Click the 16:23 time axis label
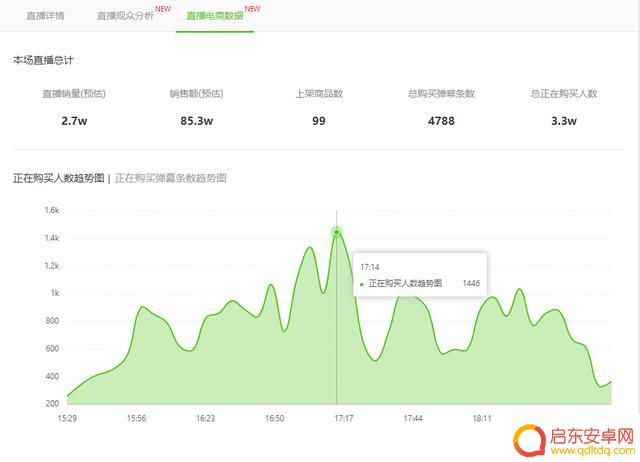640x462 pixels. coord(205,418)
